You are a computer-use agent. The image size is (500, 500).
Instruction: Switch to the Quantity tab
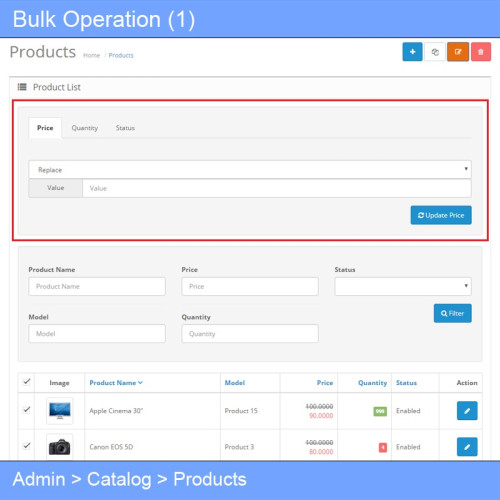85,128
